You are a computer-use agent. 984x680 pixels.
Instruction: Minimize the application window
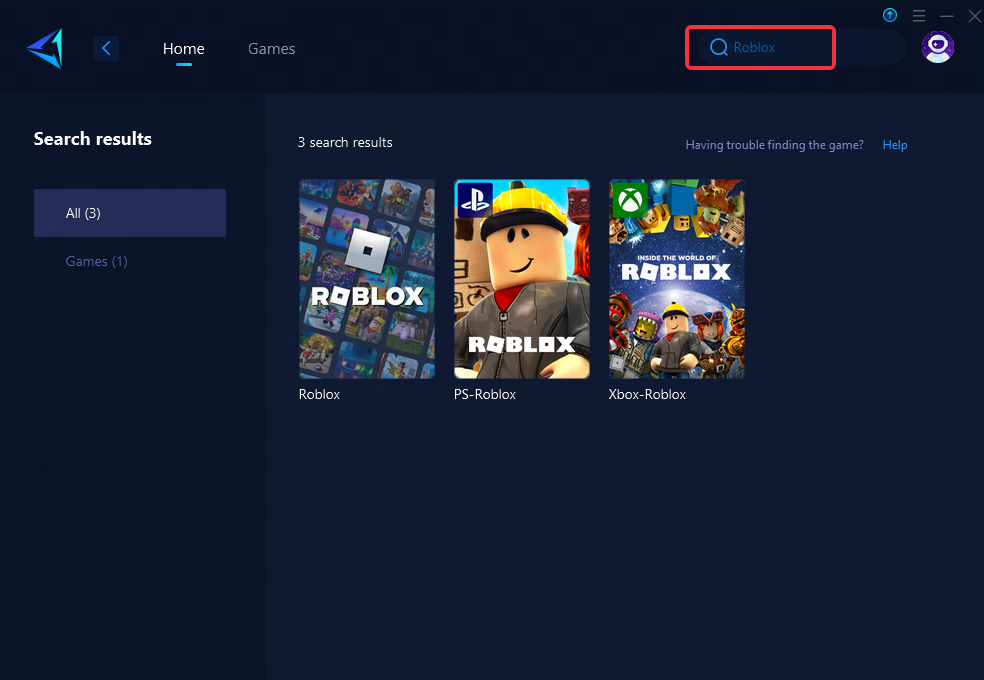click(x=946, y=16)
